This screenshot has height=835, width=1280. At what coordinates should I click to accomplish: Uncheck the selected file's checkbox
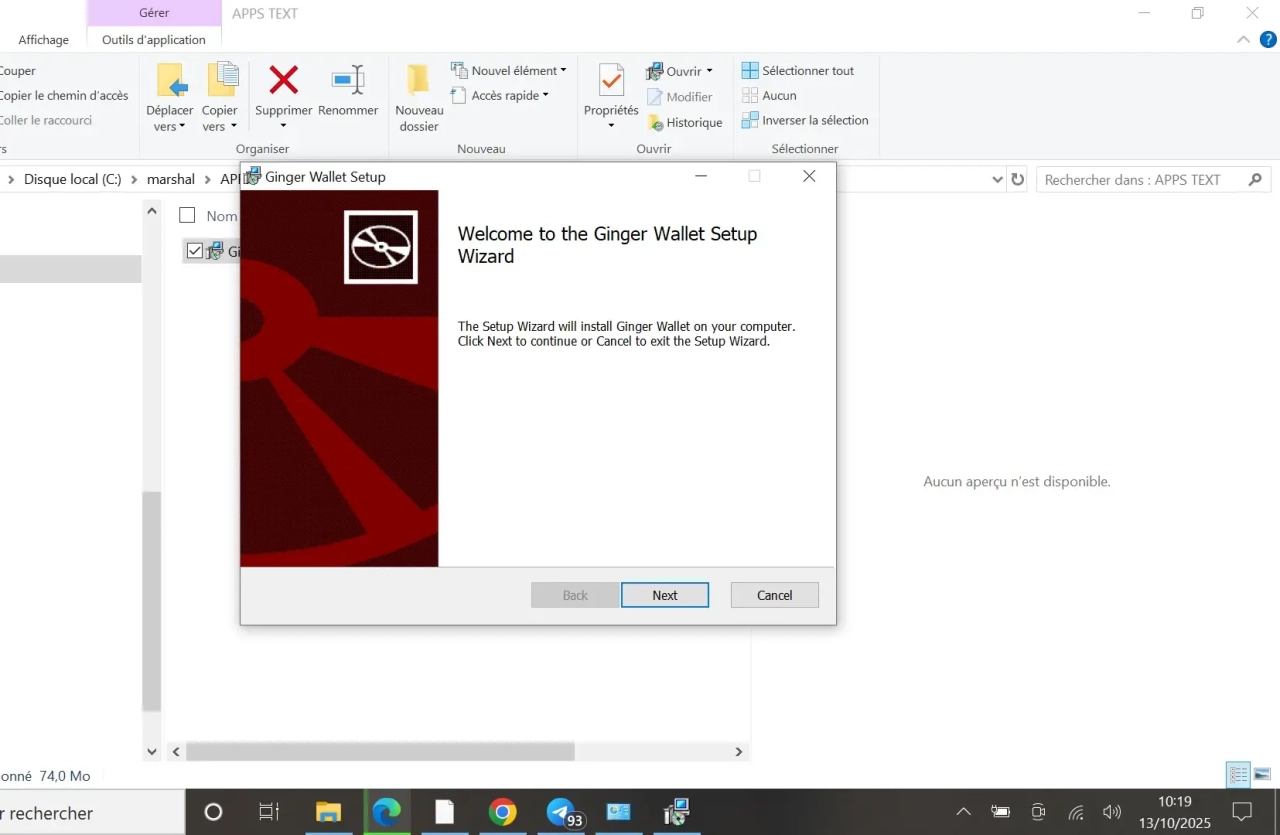click(x=195, y=251)
